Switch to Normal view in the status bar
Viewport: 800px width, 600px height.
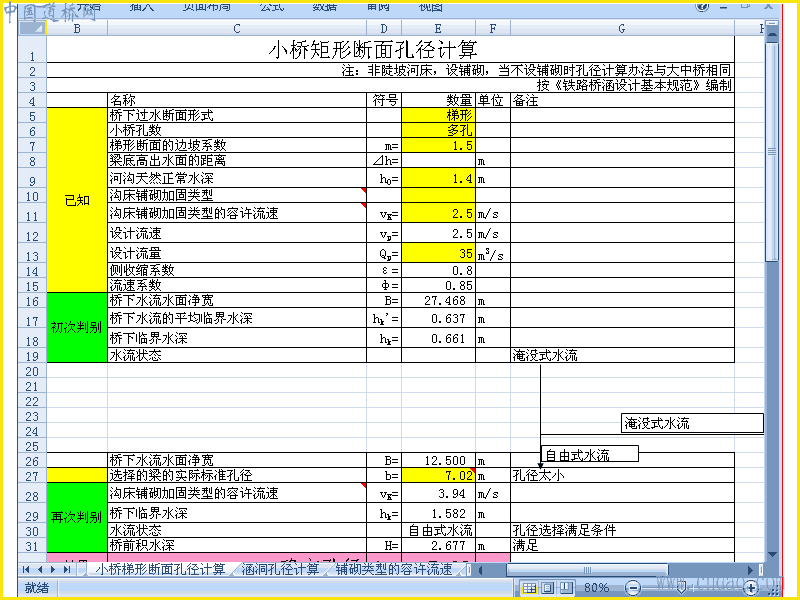(530, 588)
